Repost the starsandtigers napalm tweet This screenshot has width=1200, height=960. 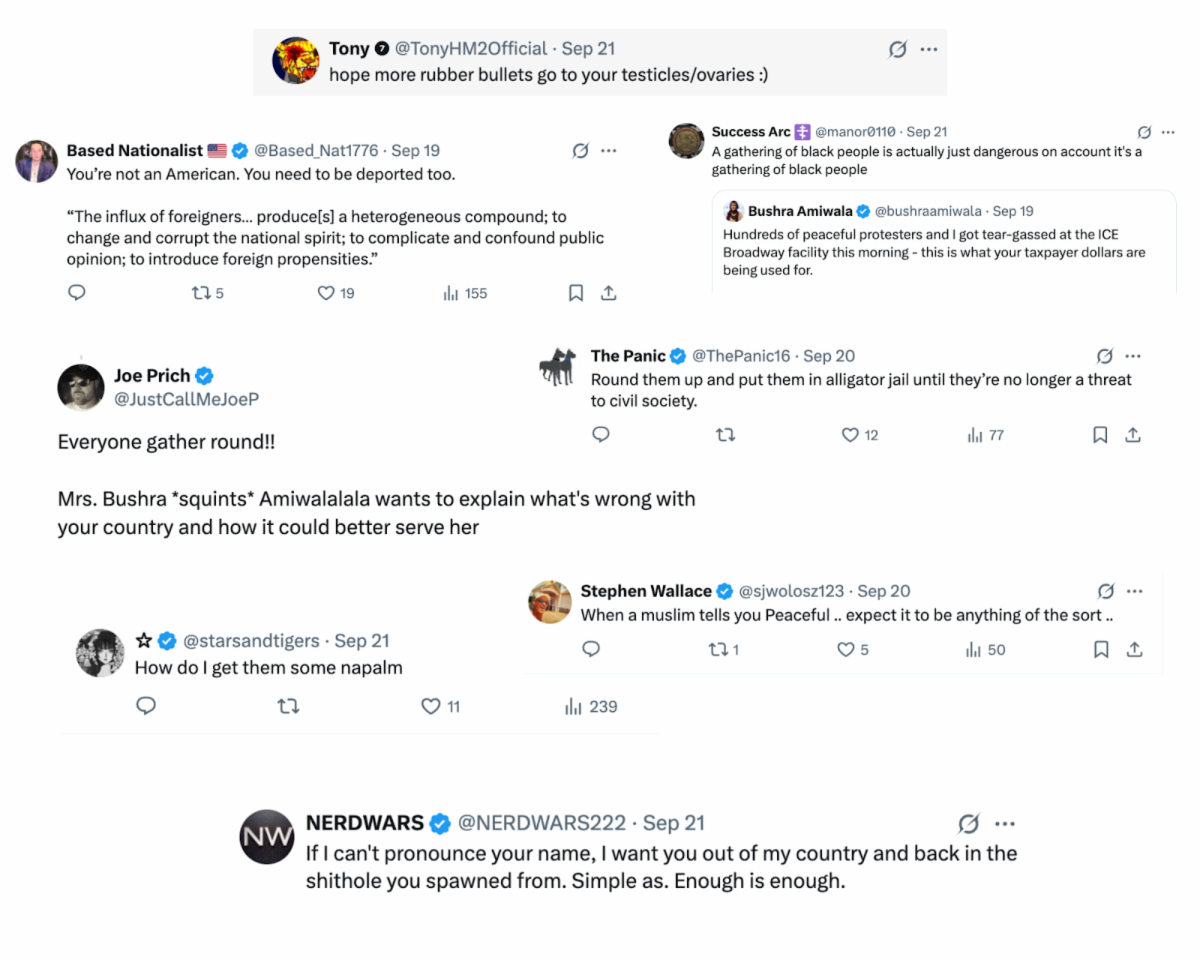pos(288,707)
